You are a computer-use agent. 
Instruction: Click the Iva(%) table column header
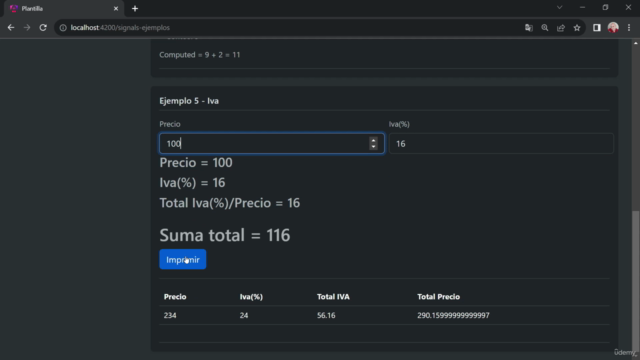[251, 297]
